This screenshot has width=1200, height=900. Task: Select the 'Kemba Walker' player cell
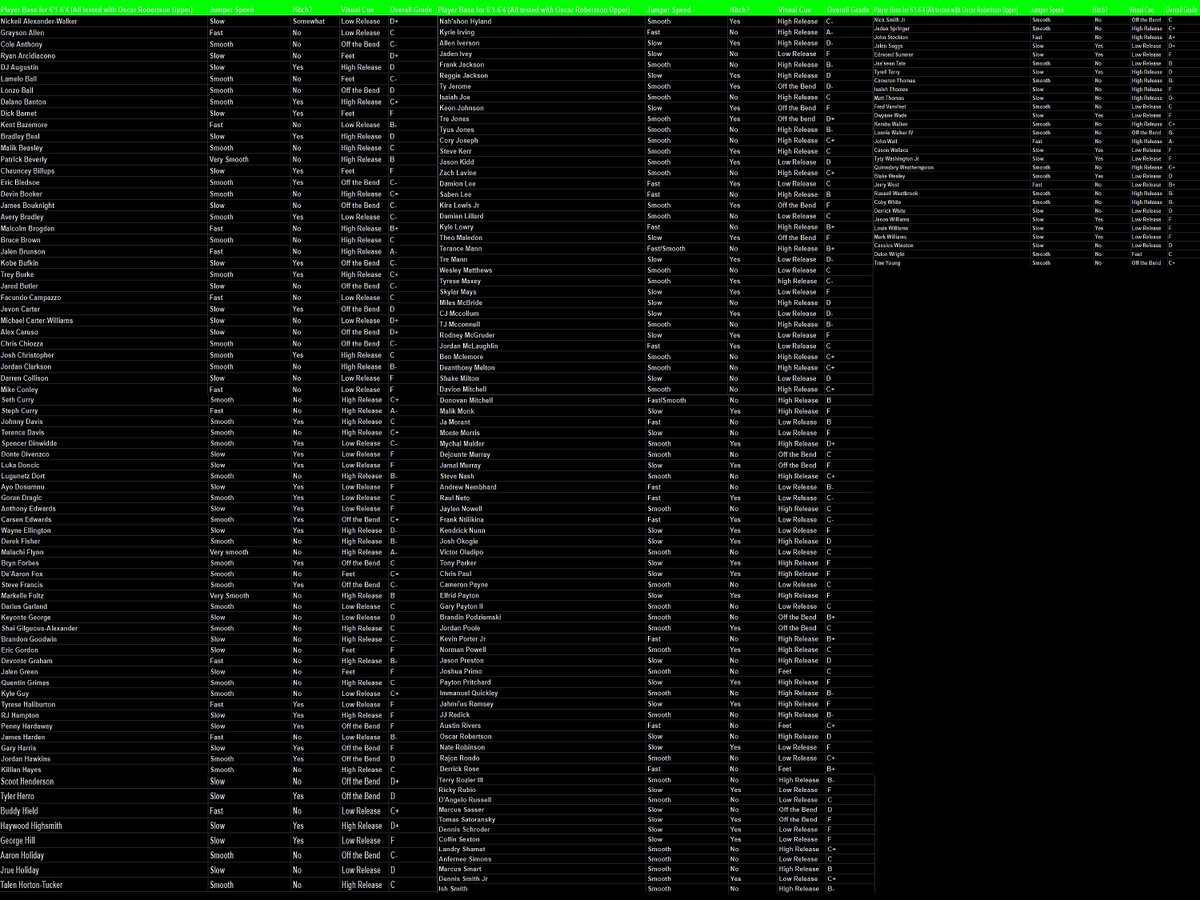click(891, 124)
